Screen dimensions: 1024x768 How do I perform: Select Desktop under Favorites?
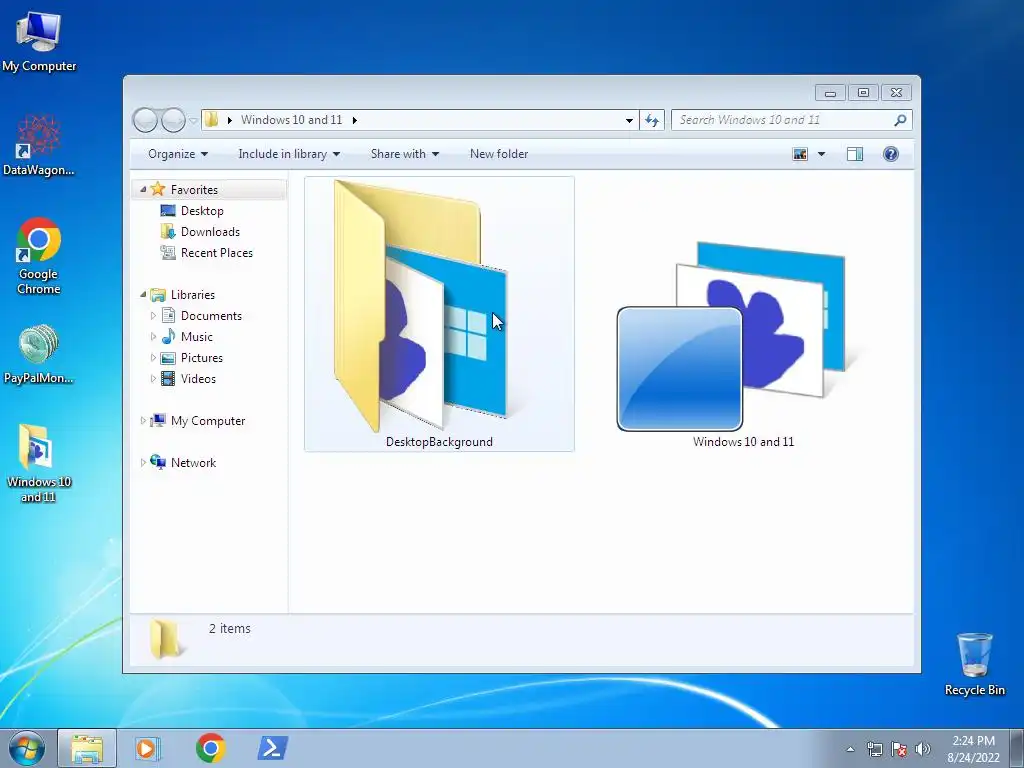click(x=202, y=211)
